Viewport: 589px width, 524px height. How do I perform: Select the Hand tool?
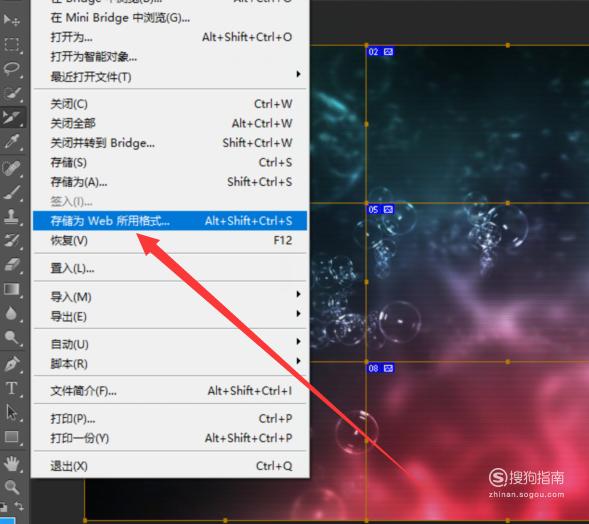[x=11, y=464]
